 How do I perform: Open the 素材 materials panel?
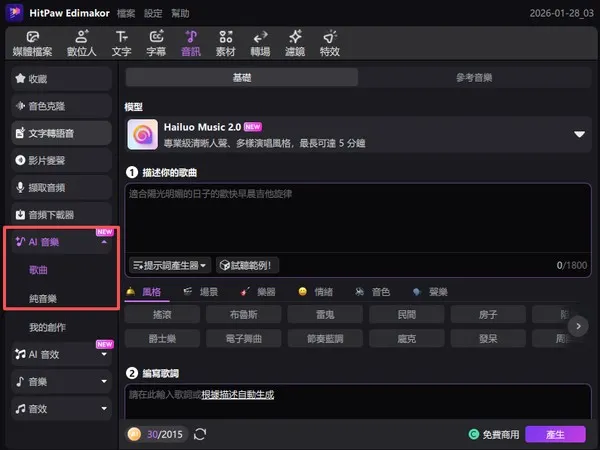click(225, 44)
